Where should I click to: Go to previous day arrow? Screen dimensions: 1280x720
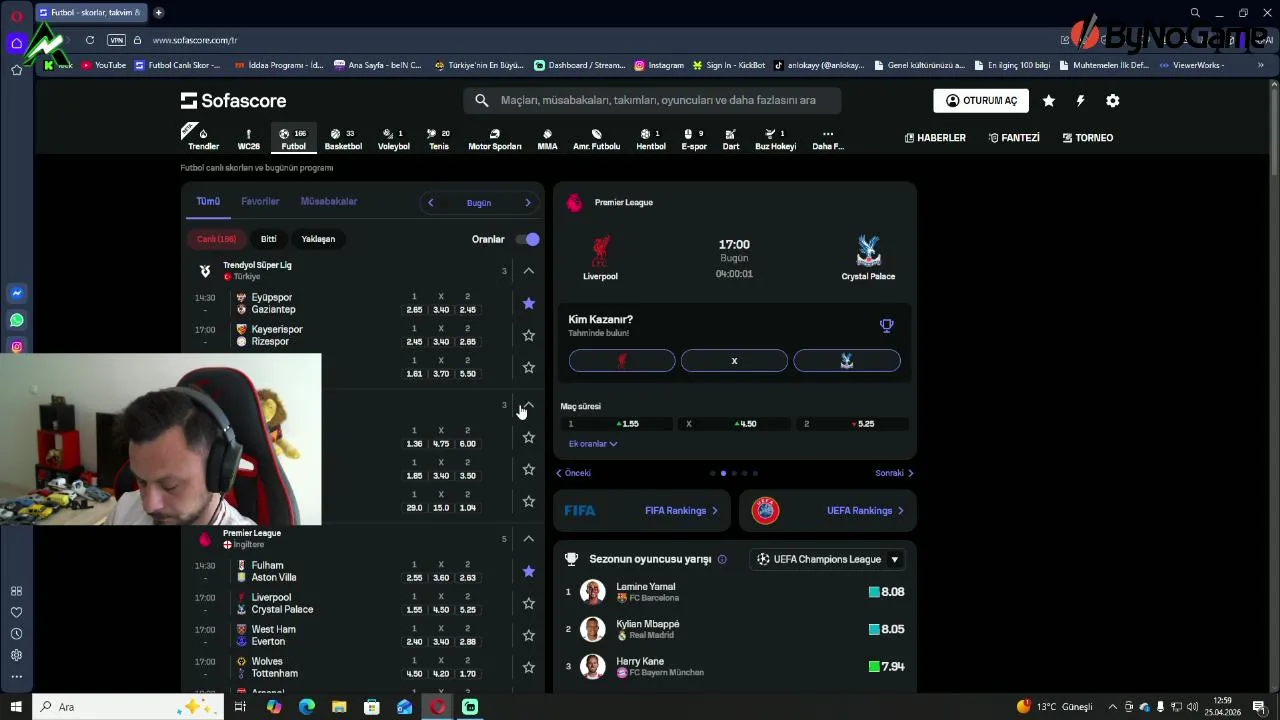(431, 203)
